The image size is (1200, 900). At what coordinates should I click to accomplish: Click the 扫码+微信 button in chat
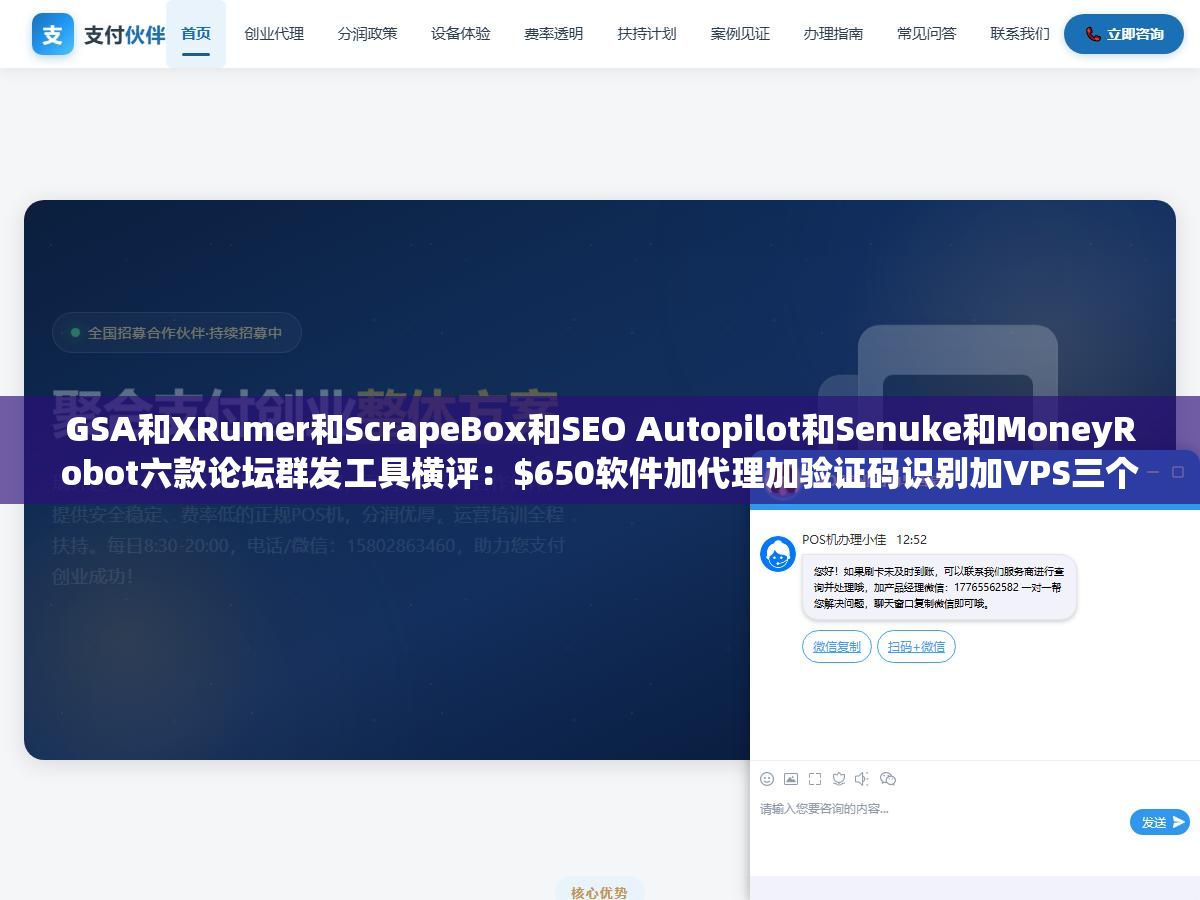tap(916, 647)
